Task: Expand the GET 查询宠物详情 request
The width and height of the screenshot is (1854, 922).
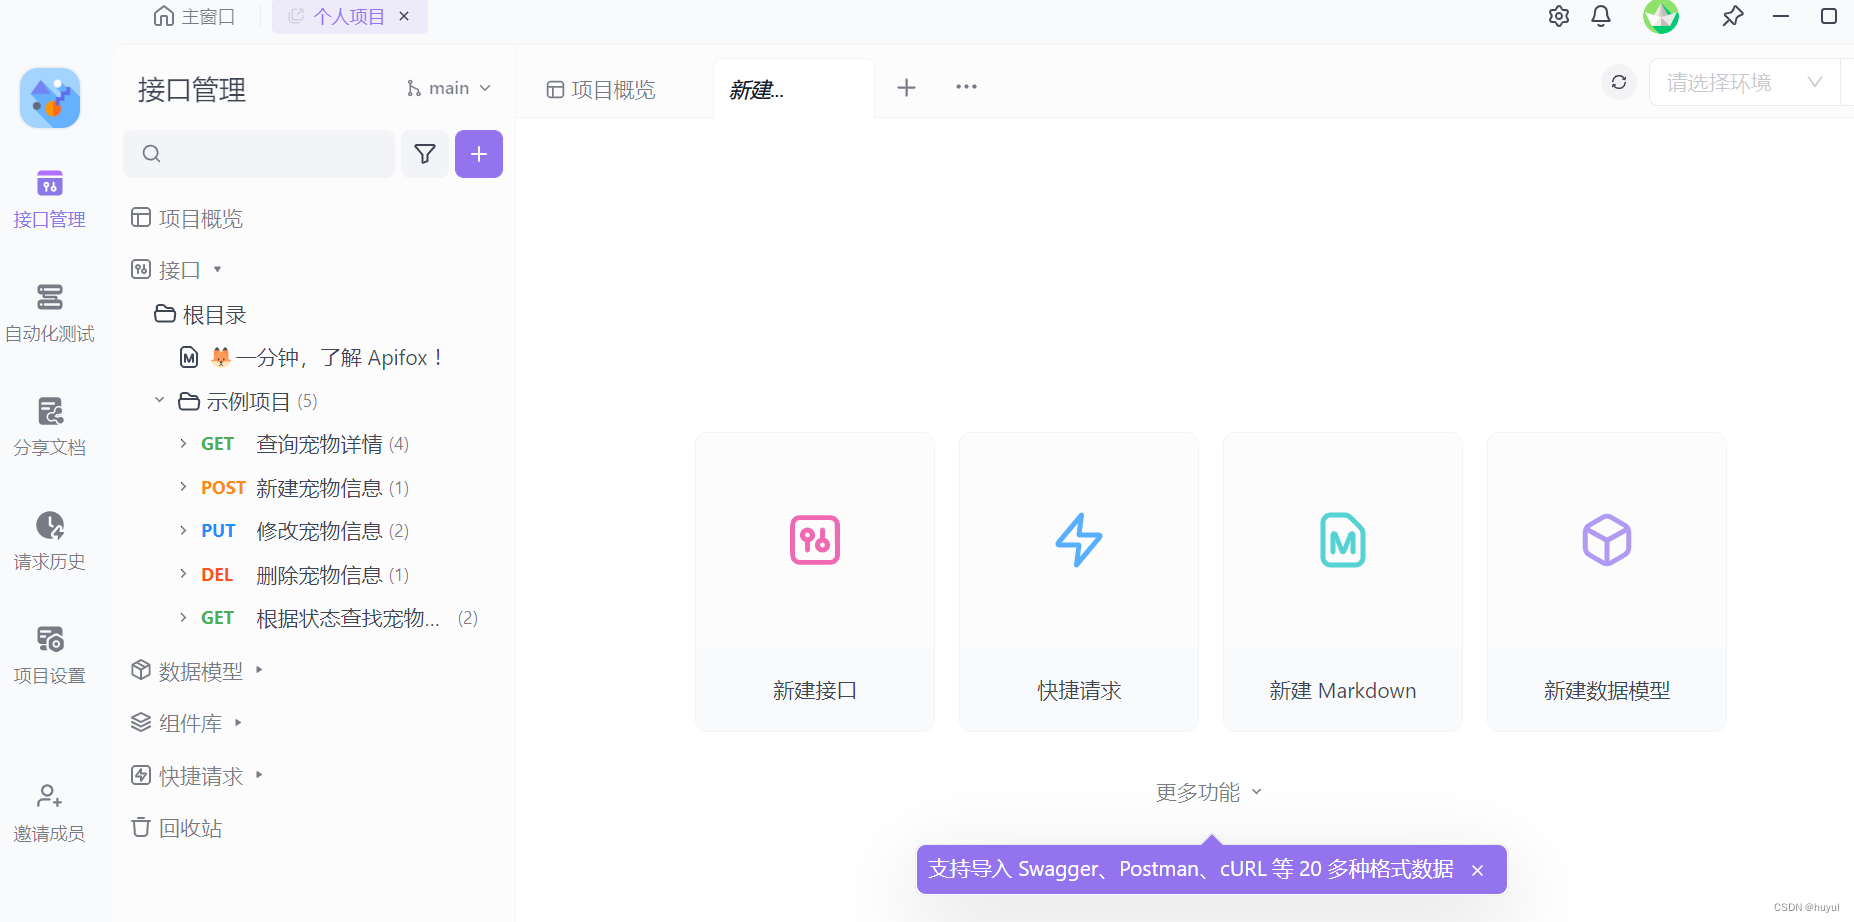Action: pyautogui.click(x=182, y=443)
